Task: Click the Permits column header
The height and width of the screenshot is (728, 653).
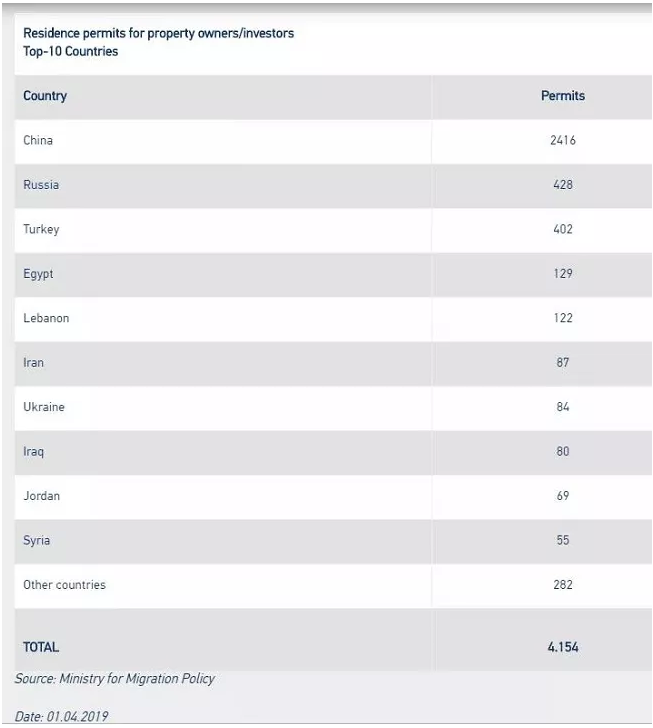Action: (x=563, y=96)
